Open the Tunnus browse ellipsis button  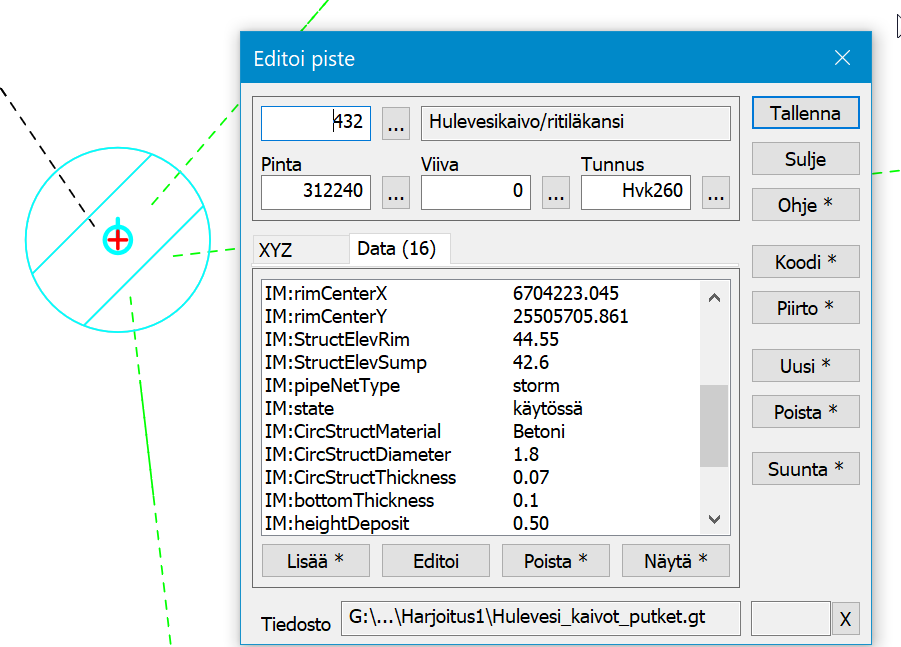[x=715, y=194]
